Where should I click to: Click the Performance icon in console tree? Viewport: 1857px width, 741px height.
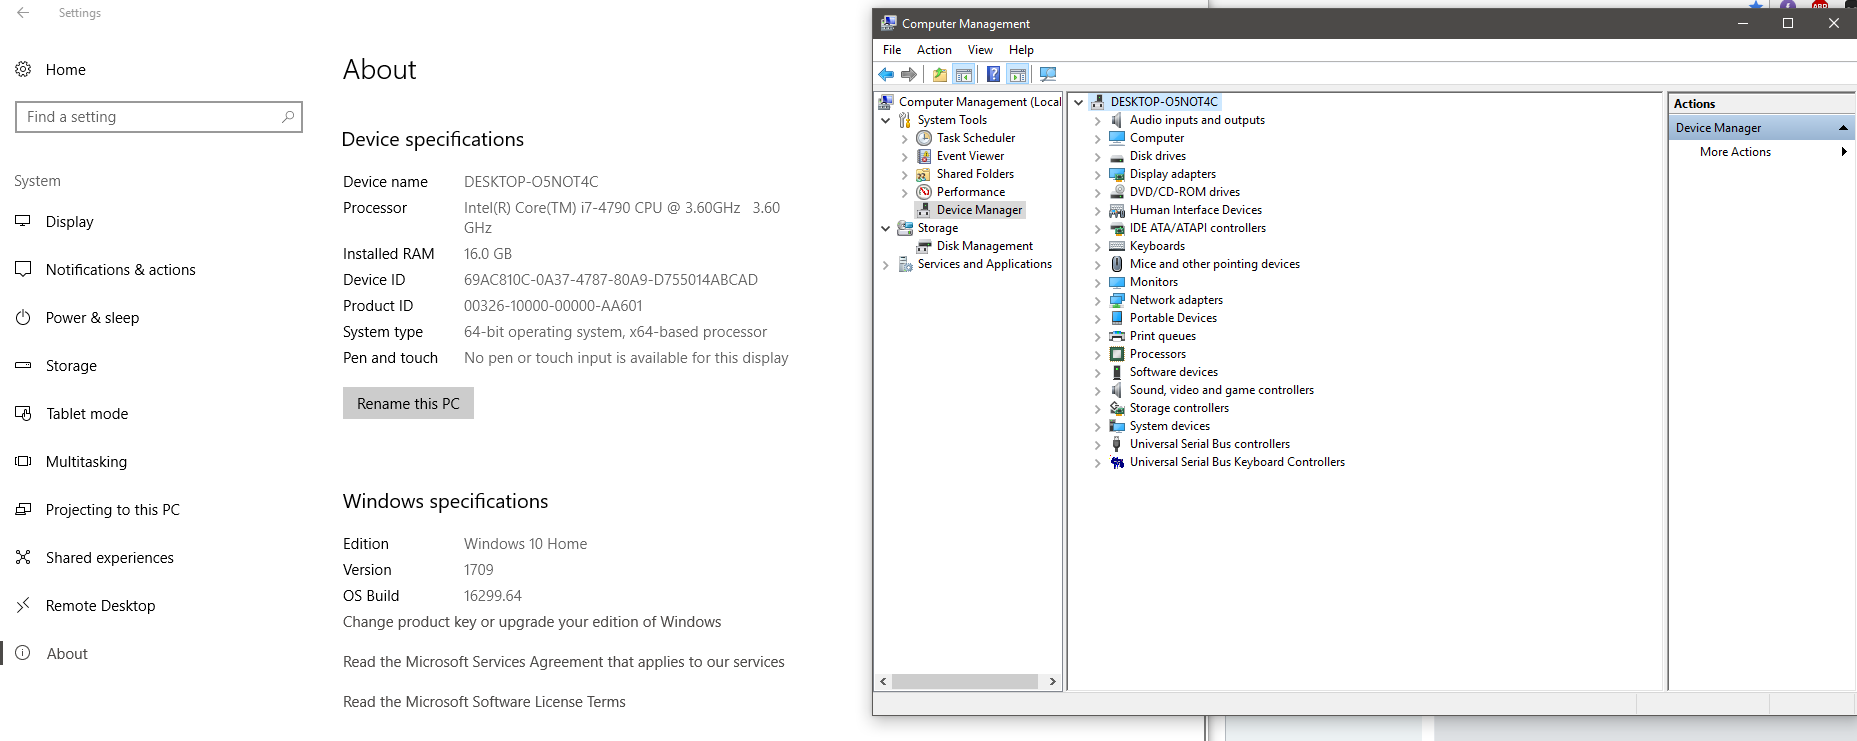click(924, 192)
